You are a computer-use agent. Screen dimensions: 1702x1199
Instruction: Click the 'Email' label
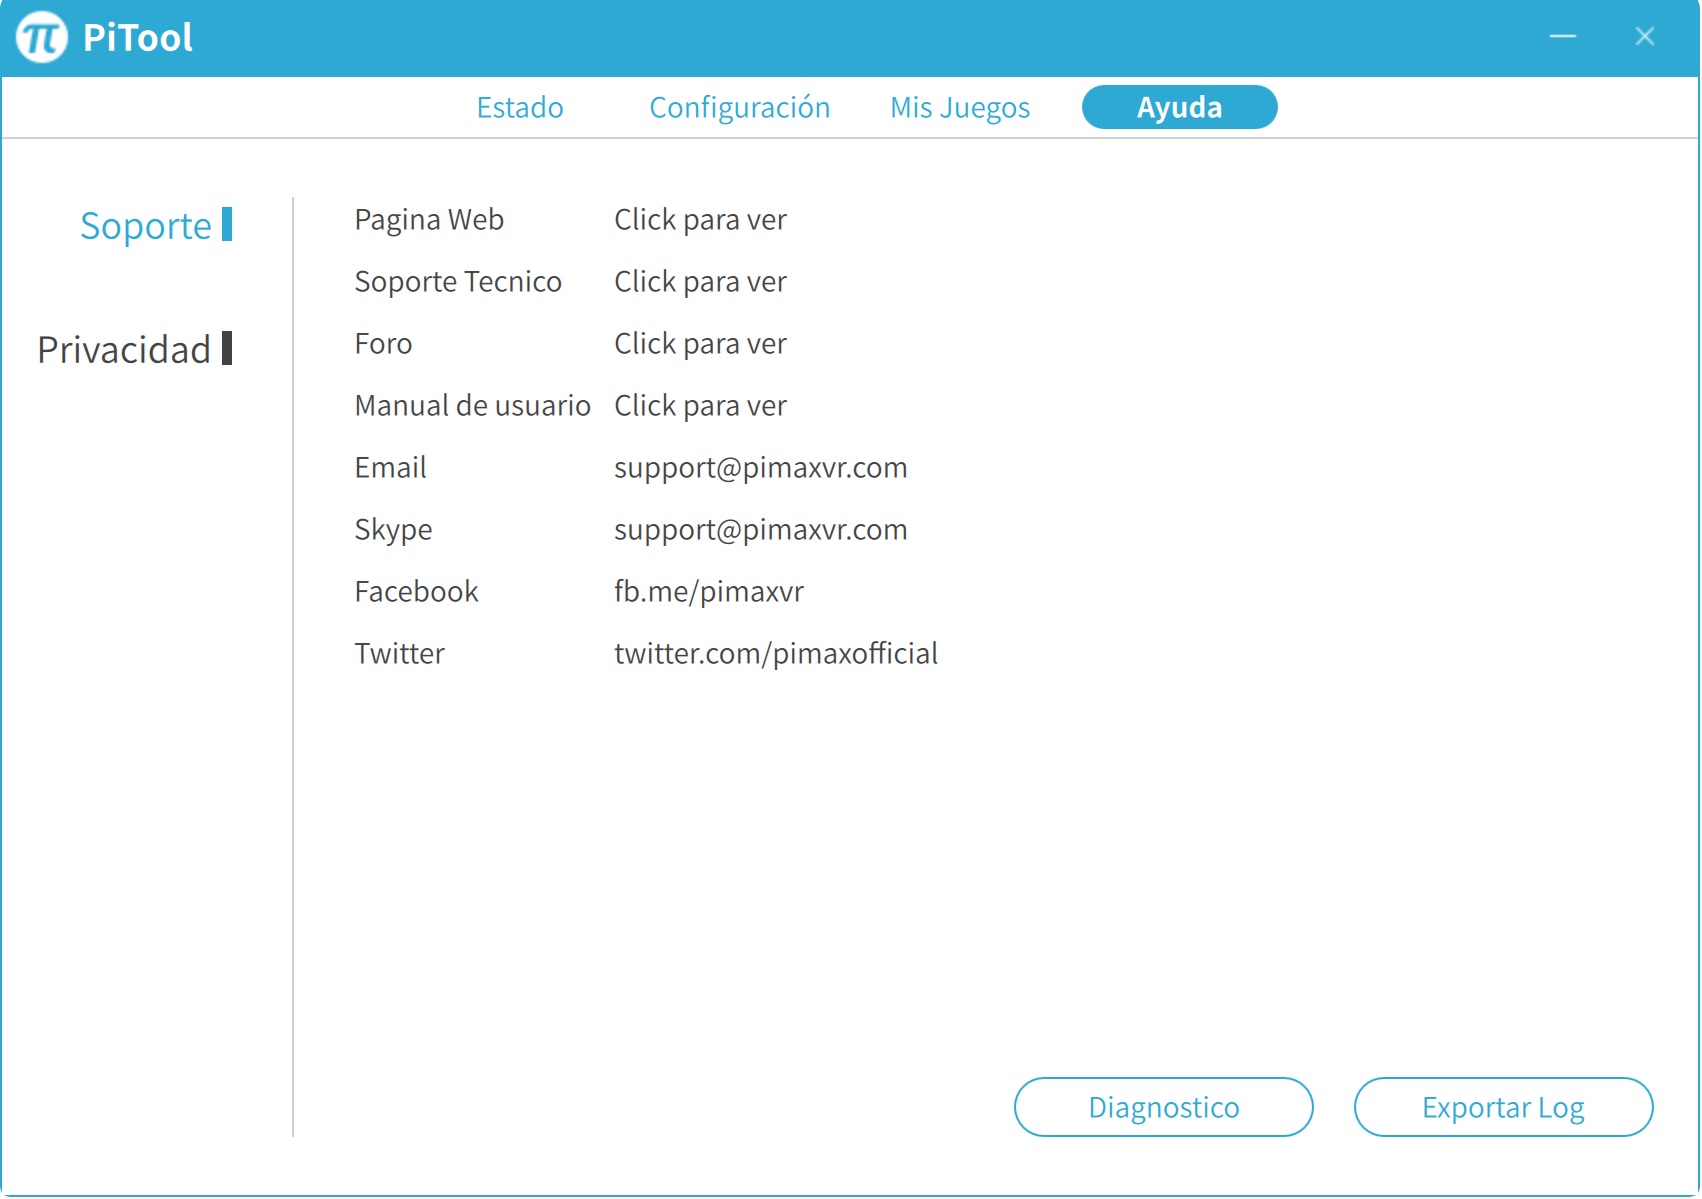(x=390, y=468)
